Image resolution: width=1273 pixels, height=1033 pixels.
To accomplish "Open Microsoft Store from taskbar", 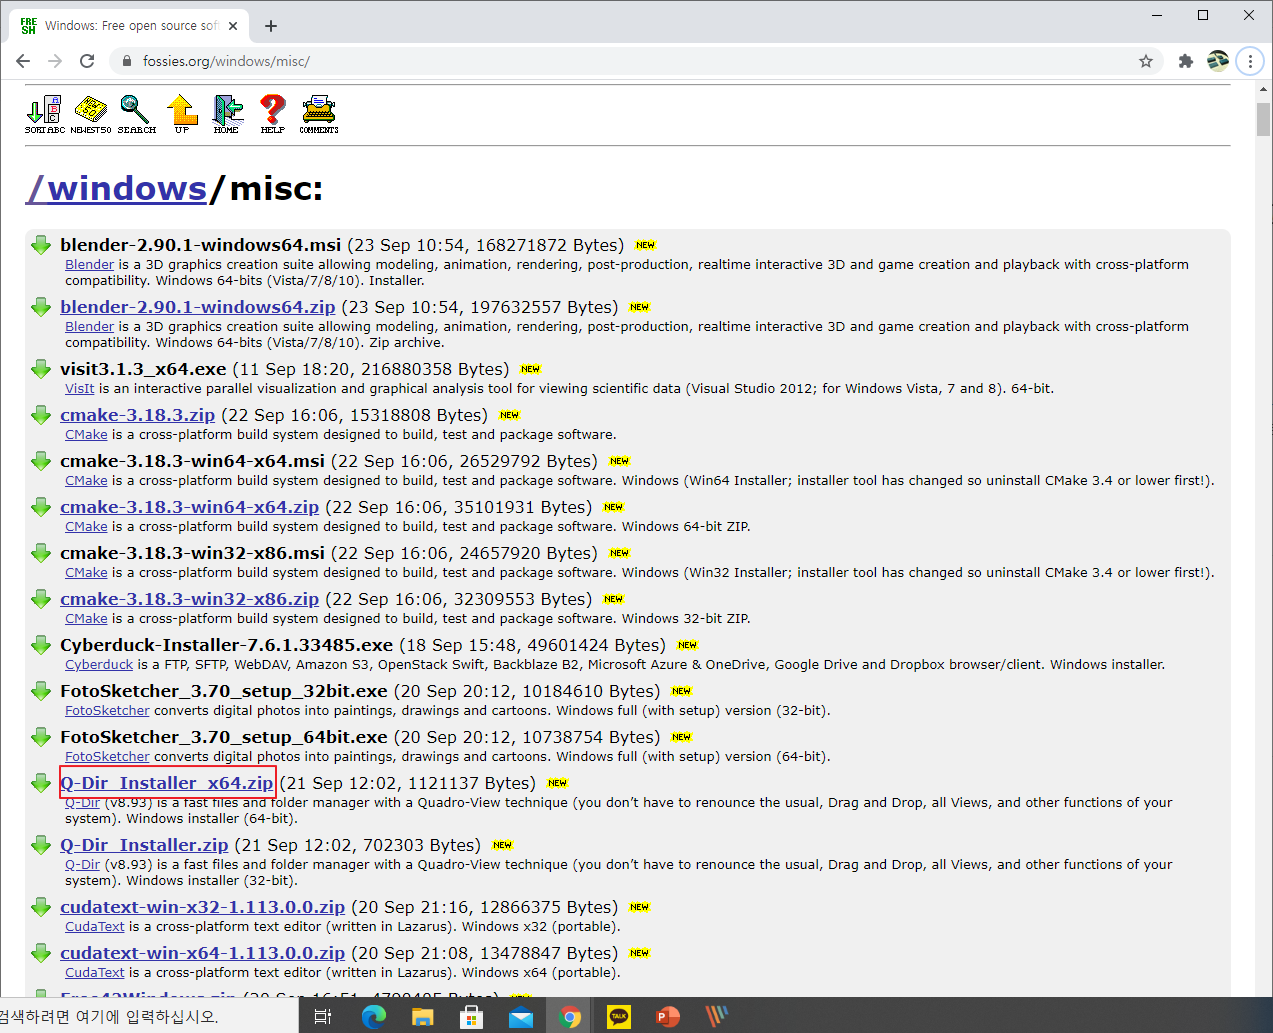I will 471,1017.
